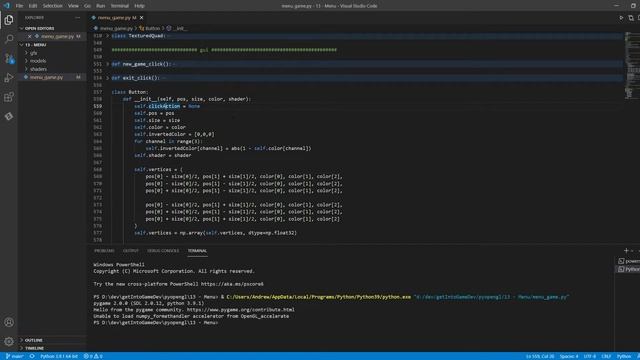
Task: Click menu_game.py breadcrumb segment
Action: click(116, 28)
